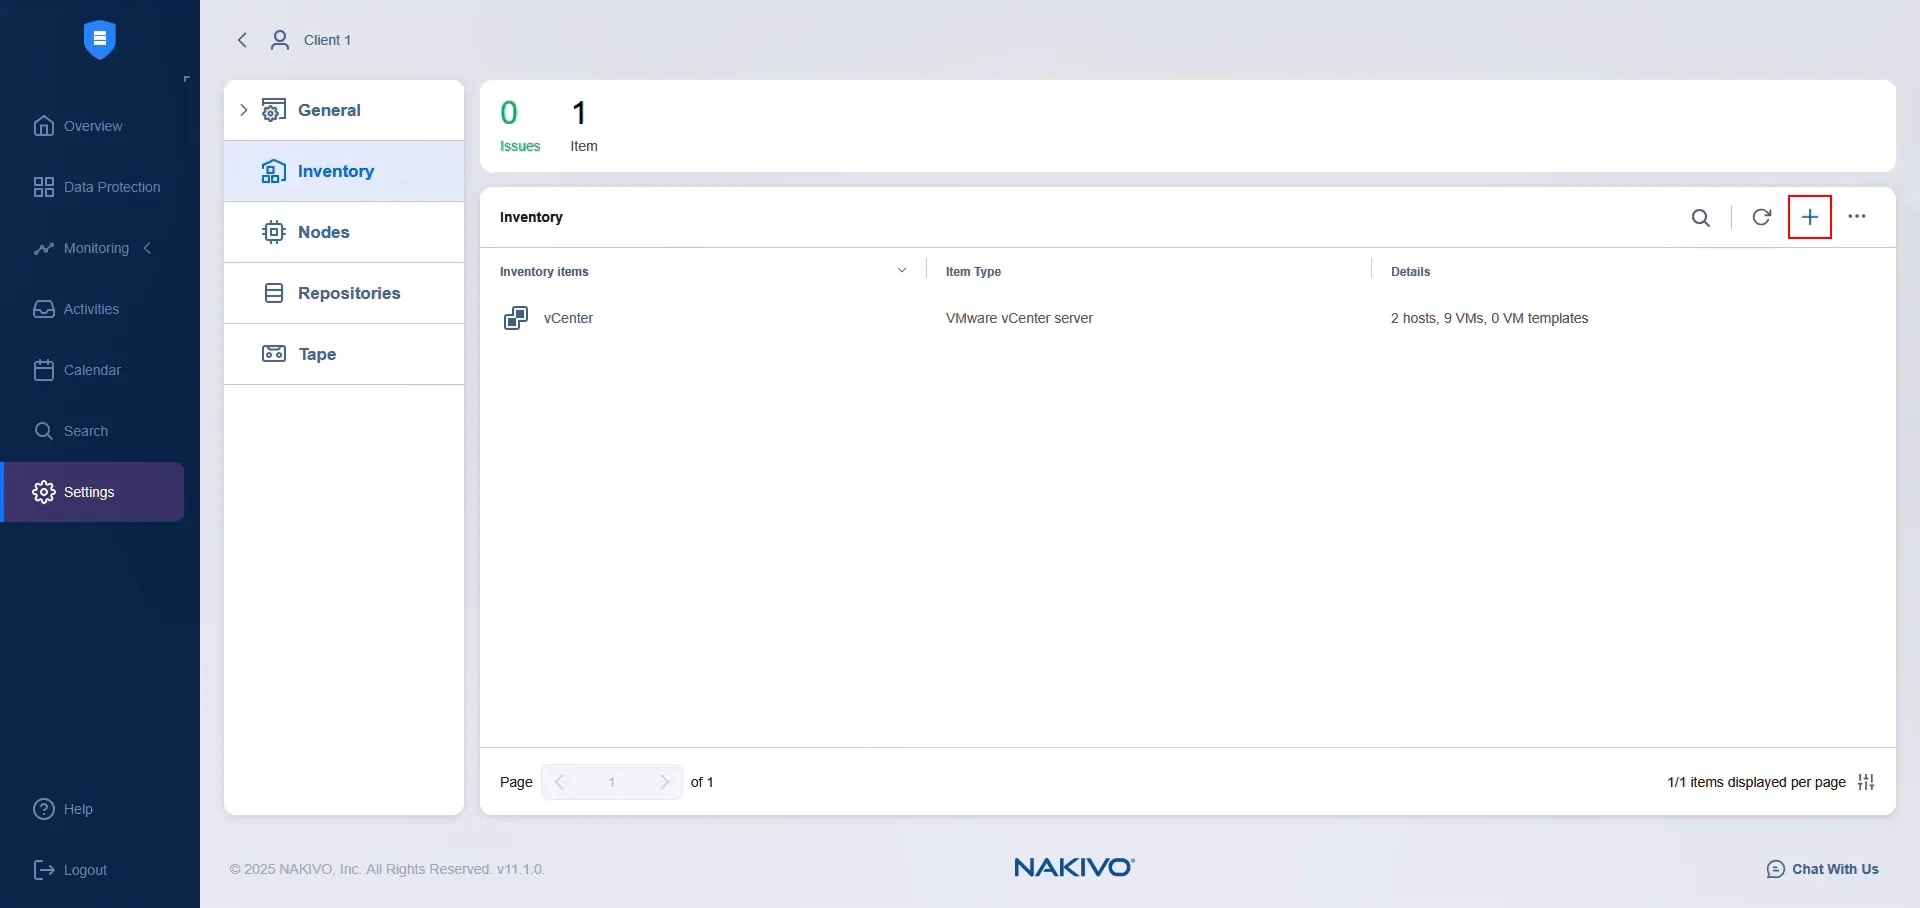Click the 2 hosts, 9 VMs details
Image resolution: width=1920 pixels, height=908 pixels.
1489,318
